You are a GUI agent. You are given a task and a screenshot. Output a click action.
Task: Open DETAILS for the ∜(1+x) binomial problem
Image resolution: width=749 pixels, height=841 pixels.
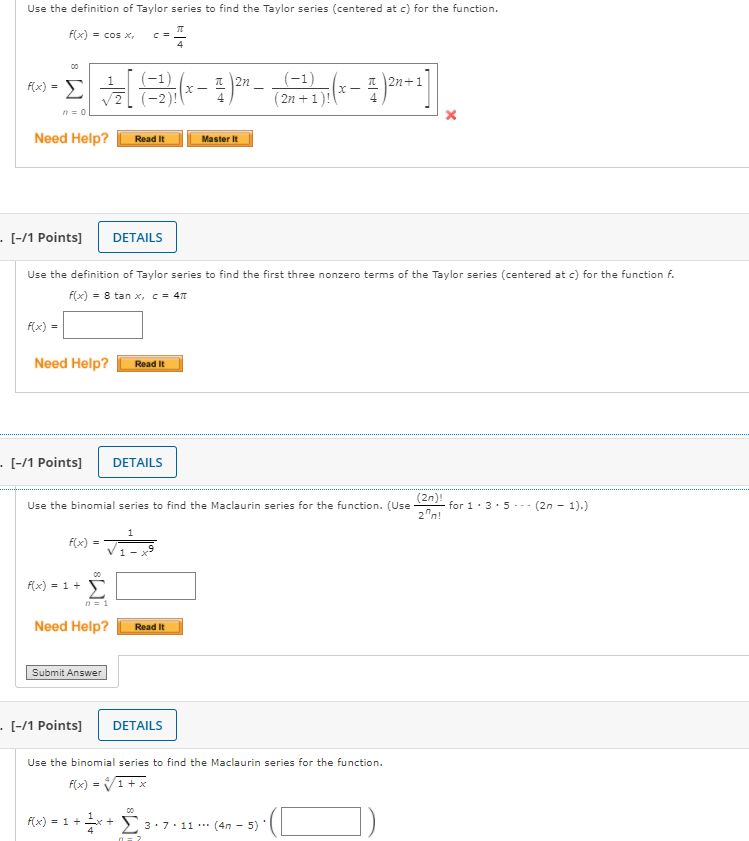coord(137,725)
